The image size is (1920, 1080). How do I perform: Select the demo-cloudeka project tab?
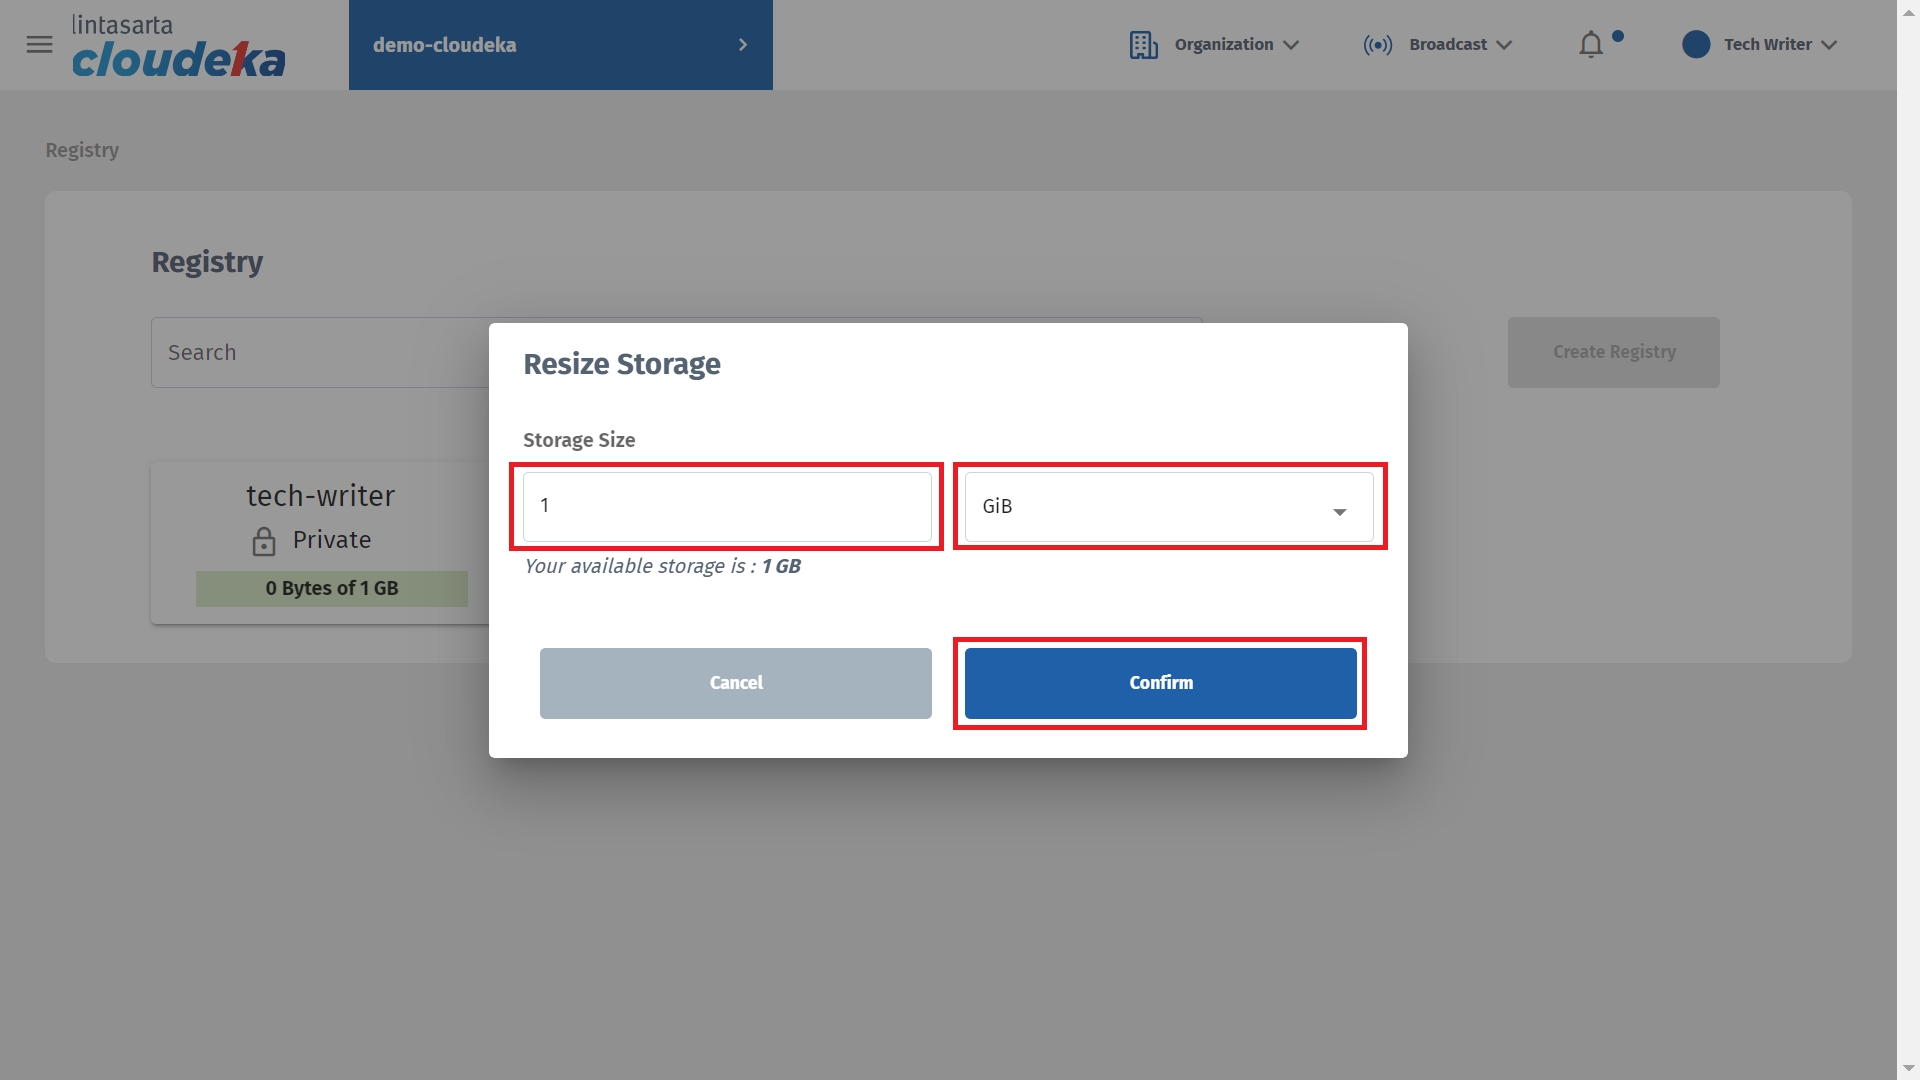[x=445, y=45]
